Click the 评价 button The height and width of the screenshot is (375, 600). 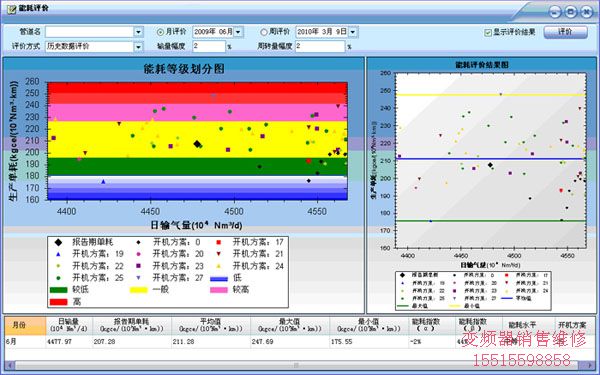[565, 32]
